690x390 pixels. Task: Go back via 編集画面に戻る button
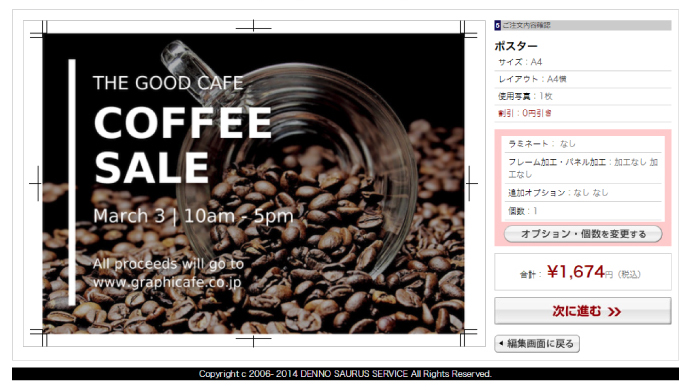(x=537, y=344)
